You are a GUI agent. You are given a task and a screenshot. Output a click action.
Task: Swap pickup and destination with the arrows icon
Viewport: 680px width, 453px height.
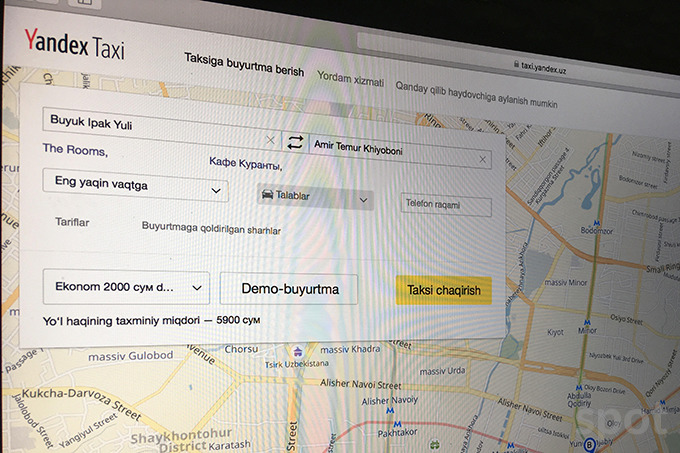coord(295,142)
